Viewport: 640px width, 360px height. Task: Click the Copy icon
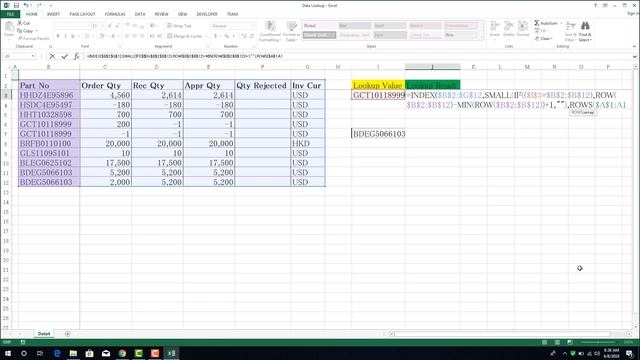[20, 31]
